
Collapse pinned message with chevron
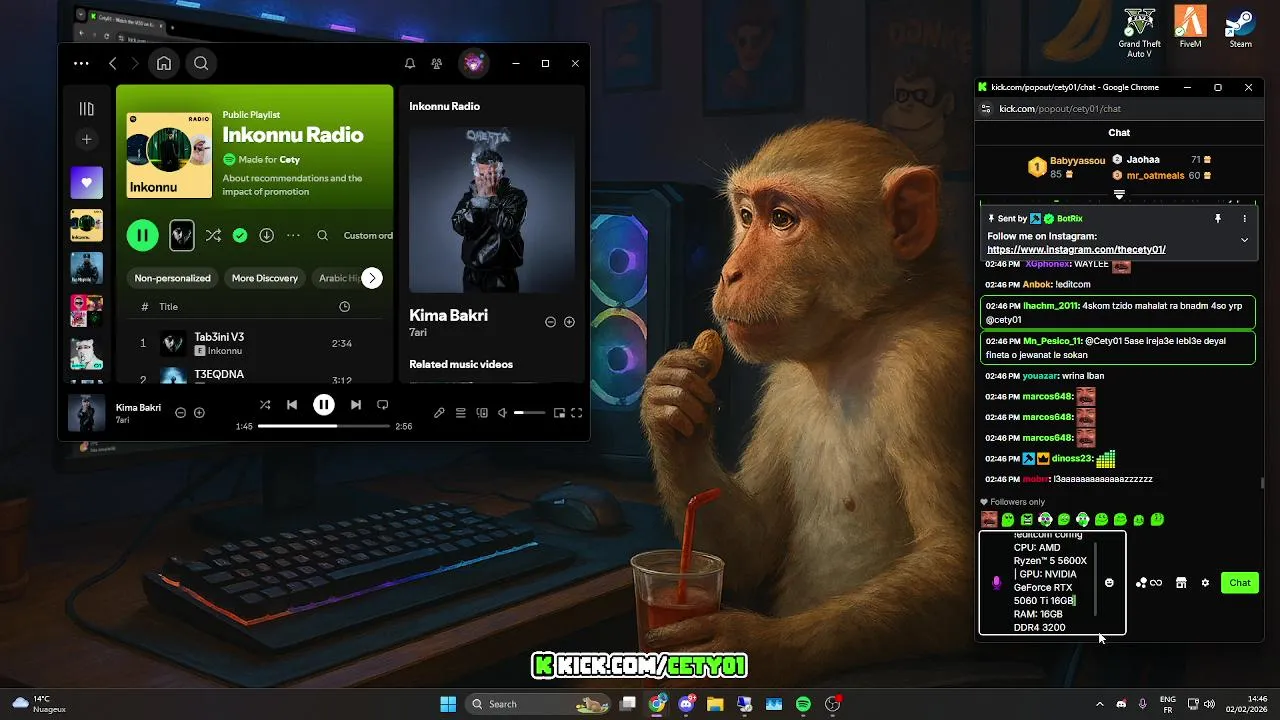pos(1244,240)
